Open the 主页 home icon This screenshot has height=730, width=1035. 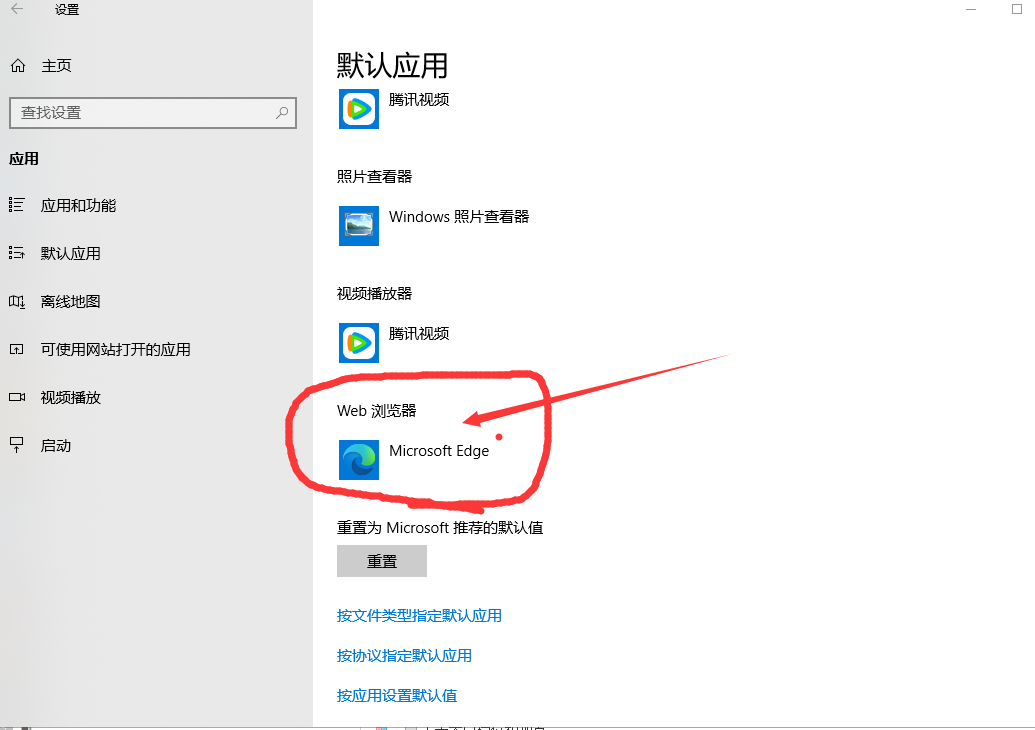tap(18, 65)
